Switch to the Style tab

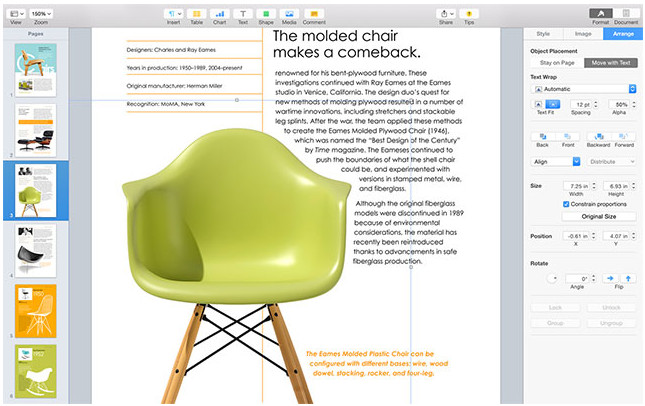pyautogui.click(x=543, y=34)
